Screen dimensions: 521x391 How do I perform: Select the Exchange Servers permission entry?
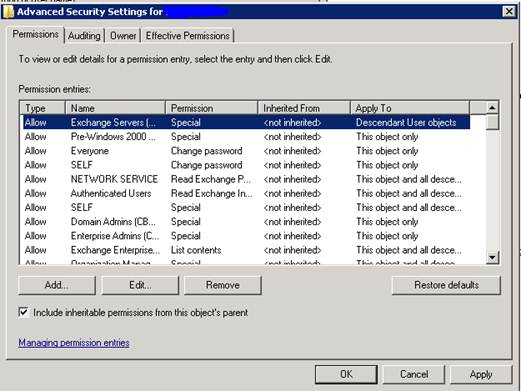point(247,122)
